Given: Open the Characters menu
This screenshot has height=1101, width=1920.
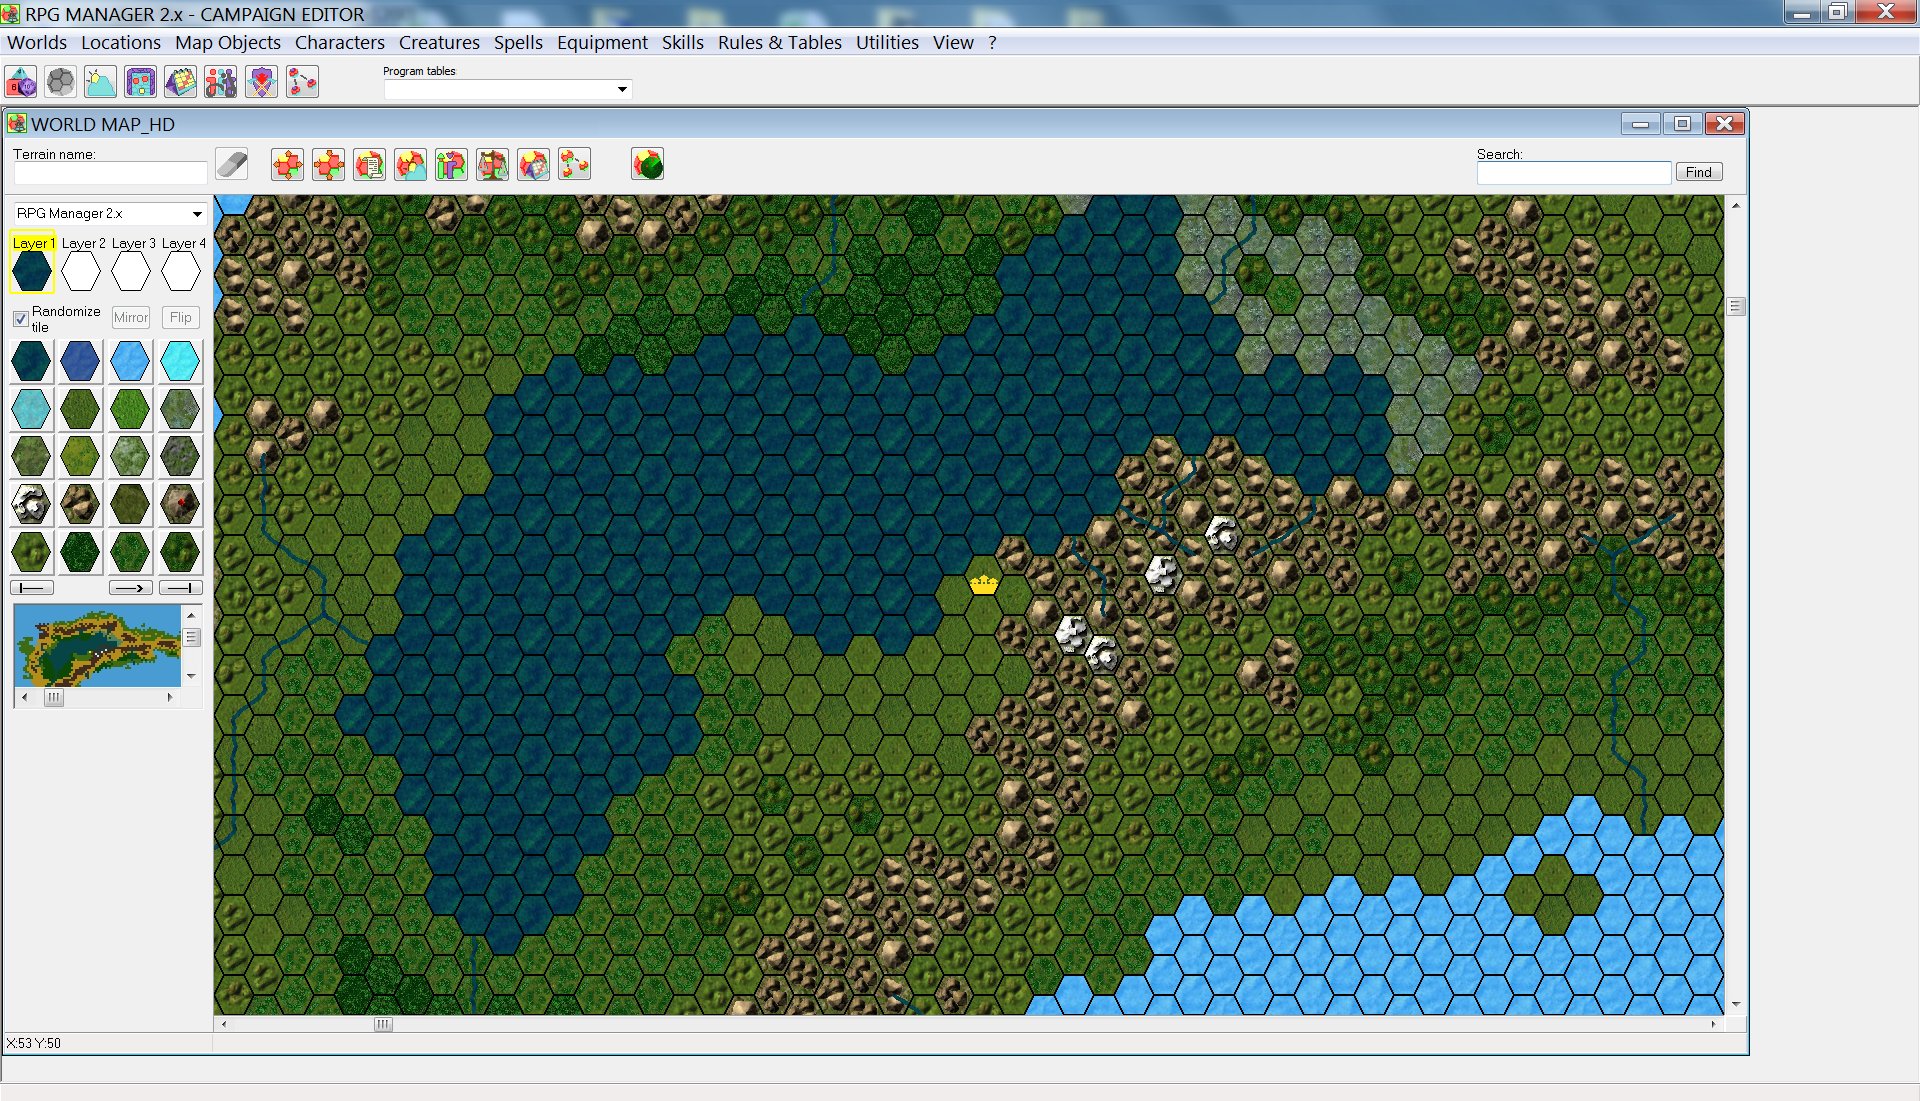Looking at the screenshot, I should click(340, 42).
